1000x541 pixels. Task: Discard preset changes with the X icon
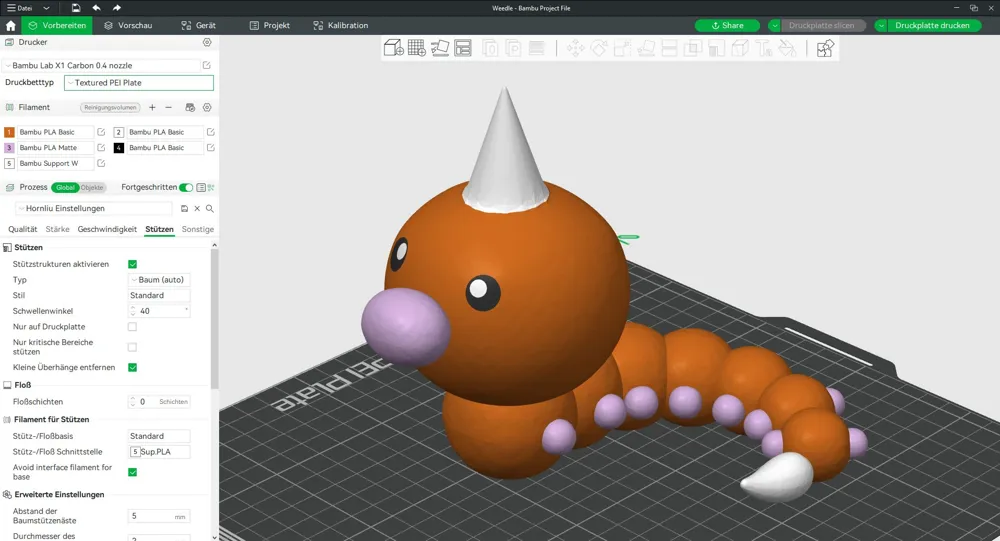[197, 209]
